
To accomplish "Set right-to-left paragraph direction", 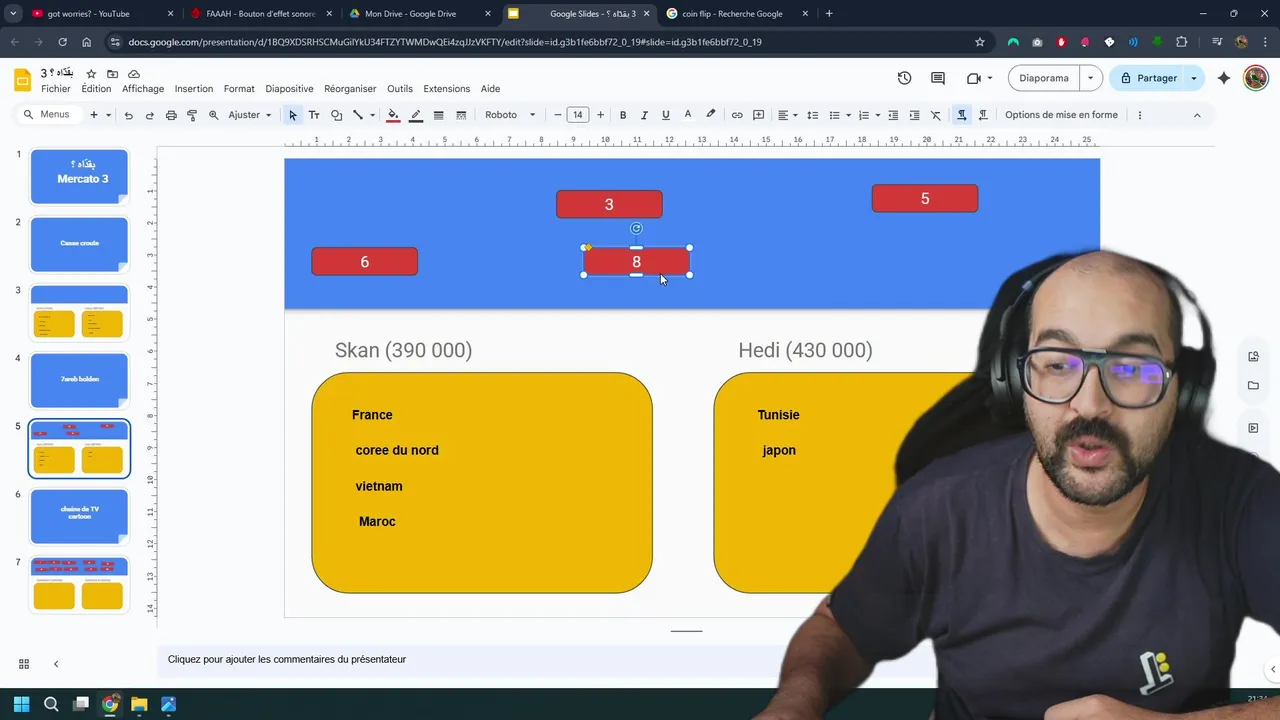I will pyautogui.click(x=983, y=115).
